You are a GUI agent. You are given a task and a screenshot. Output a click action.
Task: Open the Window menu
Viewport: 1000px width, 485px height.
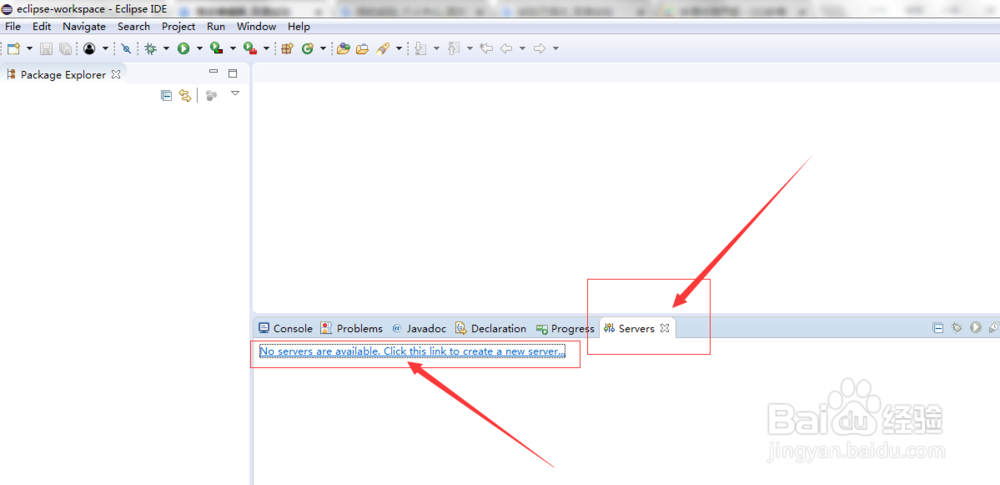(256, 26)
